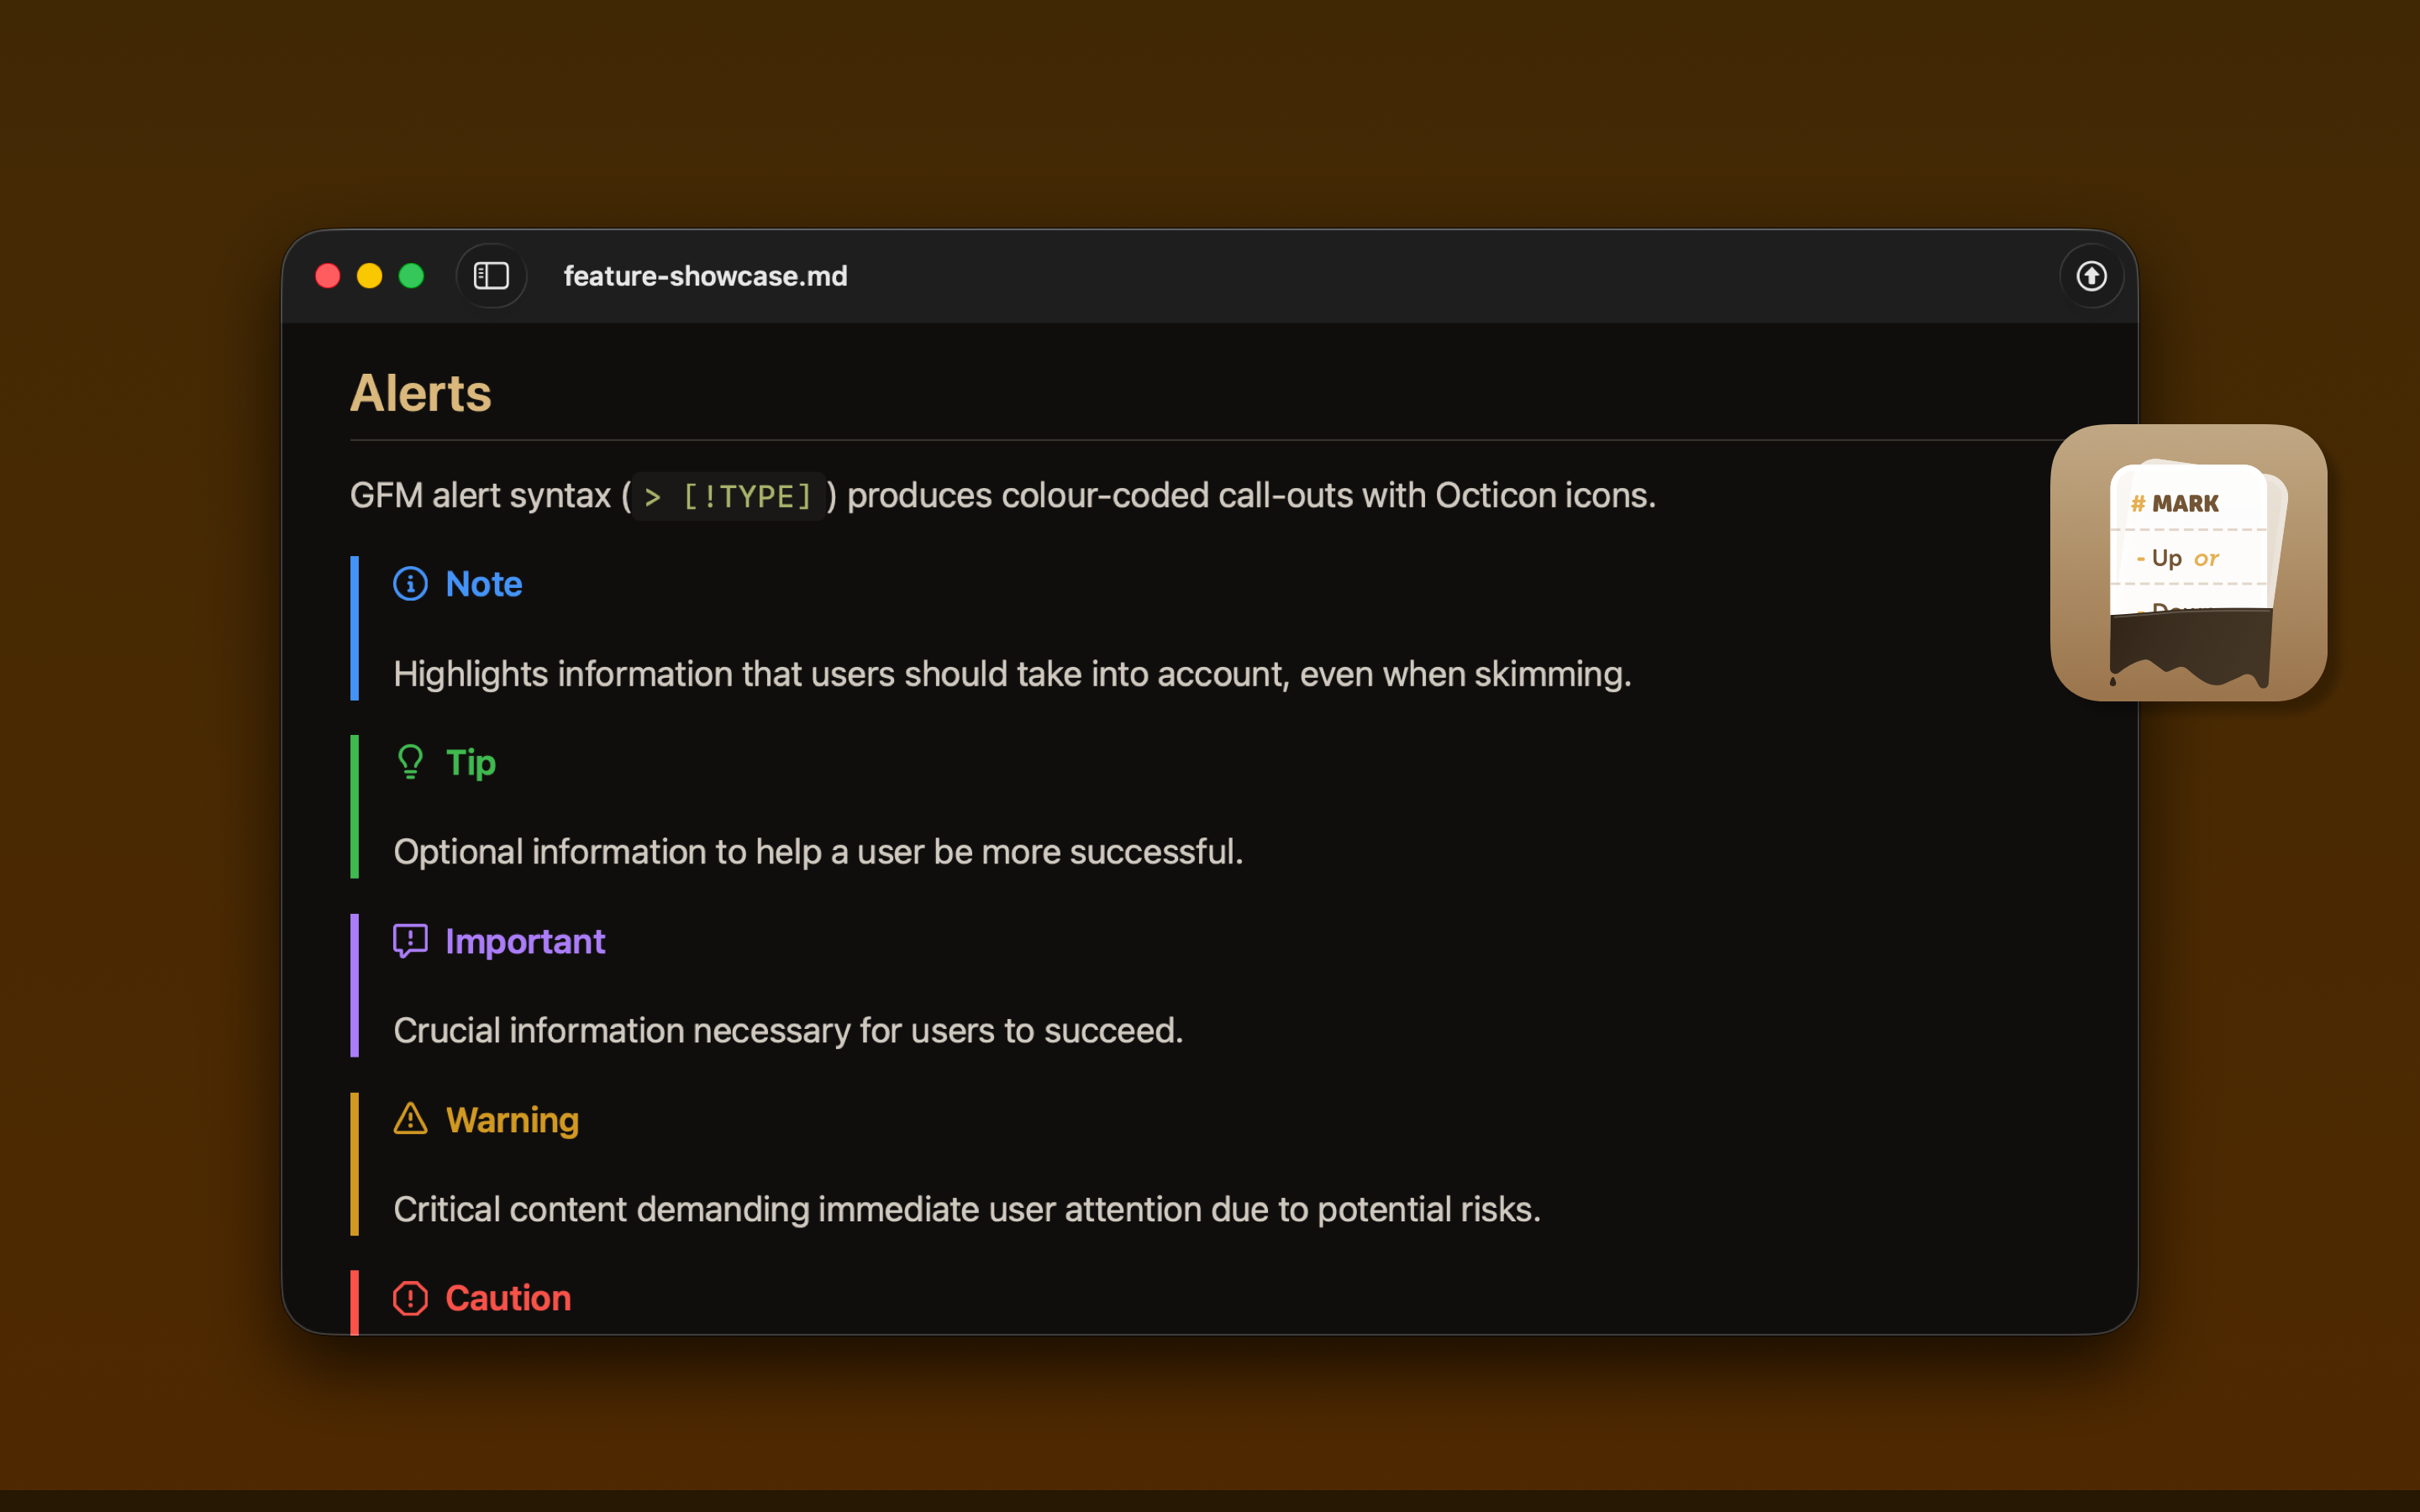Click the red Caution alert label
The width and height of the screenshot is (2420, 1512).
(507, 1297)
